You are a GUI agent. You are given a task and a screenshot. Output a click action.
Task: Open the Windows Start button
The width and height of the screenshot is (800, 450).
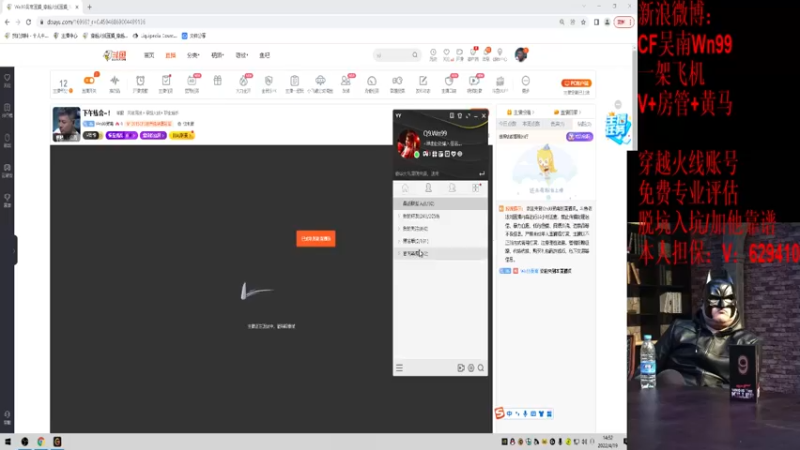(8, 441)
